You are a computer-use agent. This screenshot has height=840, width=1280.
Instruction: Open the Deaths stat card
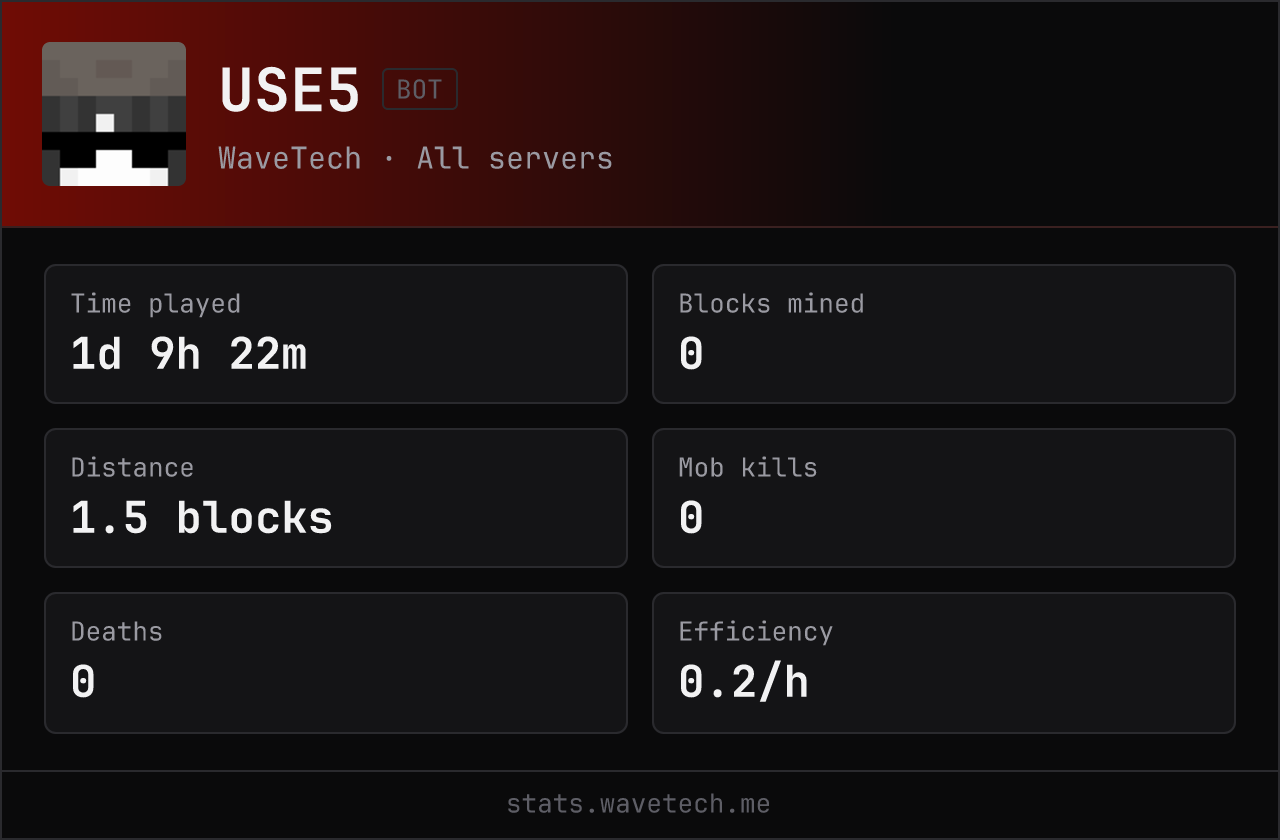336,663
